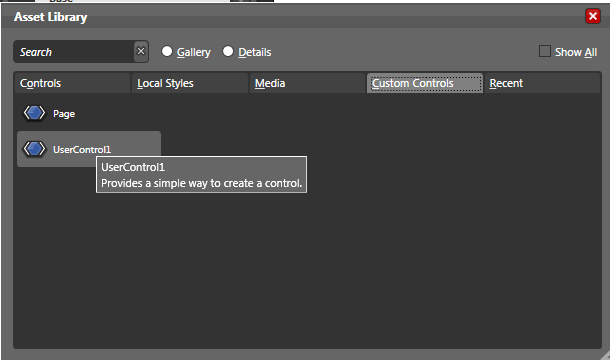Click the Page asset hexagon icon
The width and height of the screenshot is (610, 360).
34,113
